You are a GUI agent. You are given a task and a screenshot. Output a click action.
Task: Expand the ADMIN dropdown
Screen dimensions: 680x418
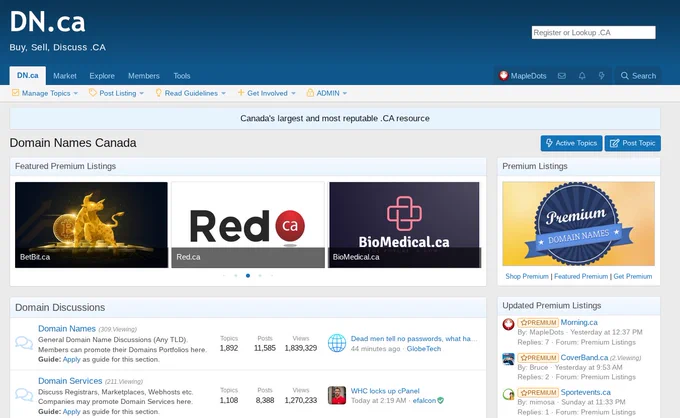(345, 93)
